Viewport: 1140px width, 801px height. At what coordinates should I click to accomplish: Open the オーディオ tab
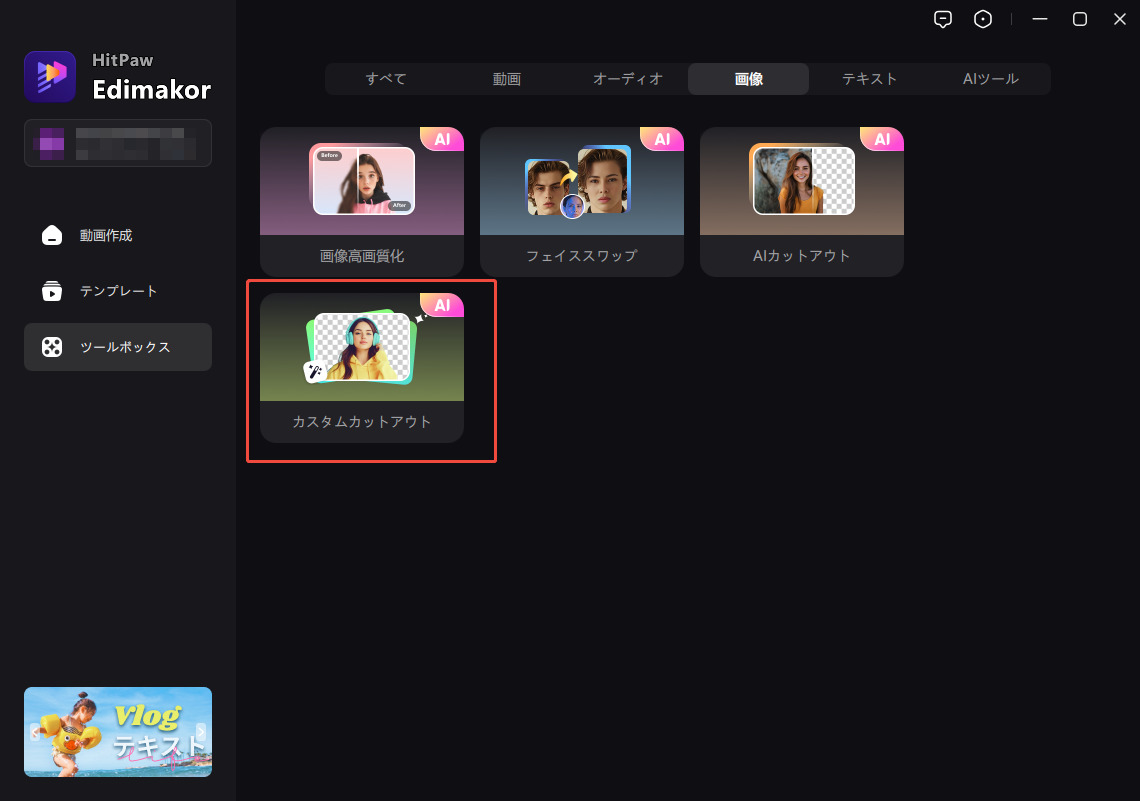tap(628, 79)
